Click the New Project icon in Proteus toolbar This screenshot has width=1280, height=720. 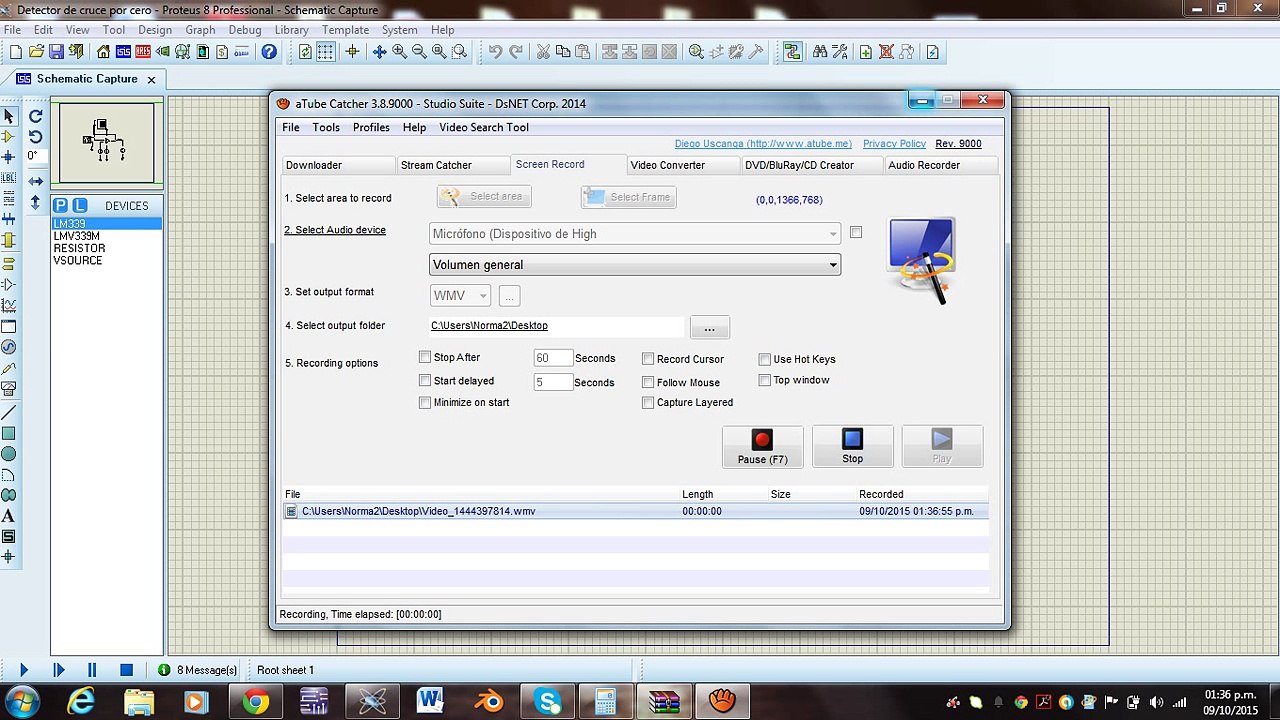16,52
